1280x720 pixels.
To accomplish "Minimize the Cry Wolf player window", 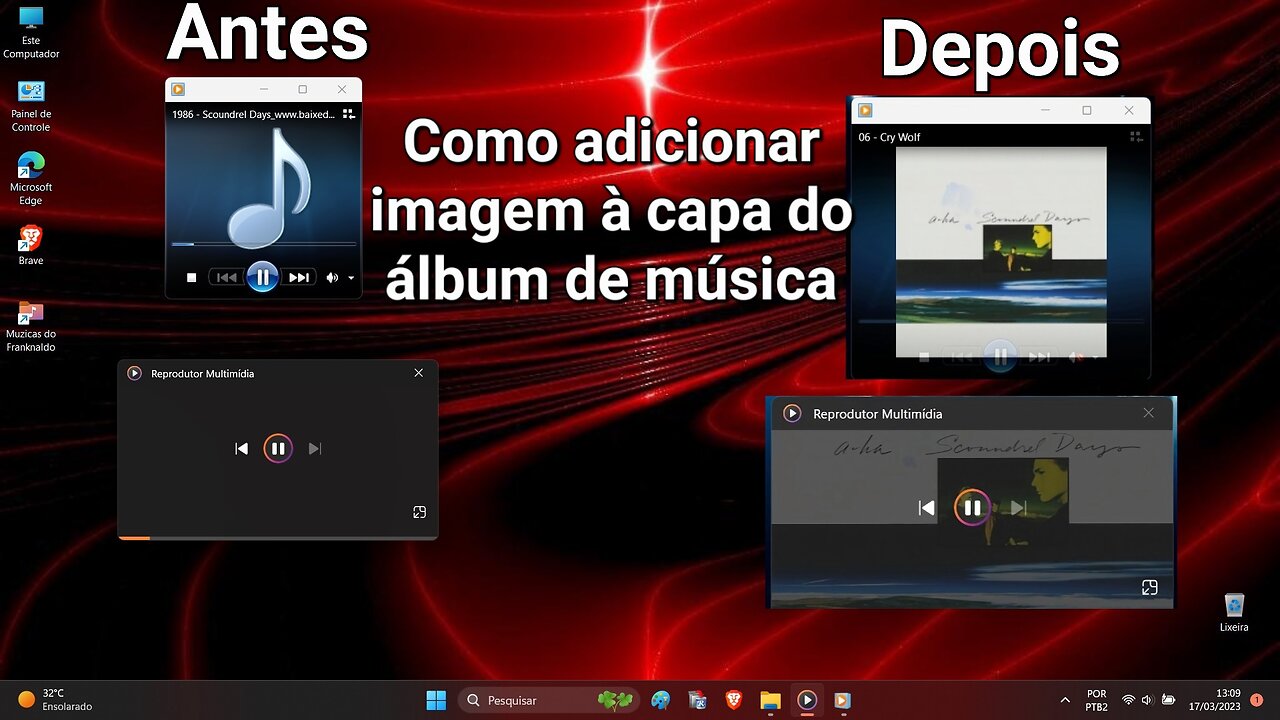I will (x=1045, y=110).
